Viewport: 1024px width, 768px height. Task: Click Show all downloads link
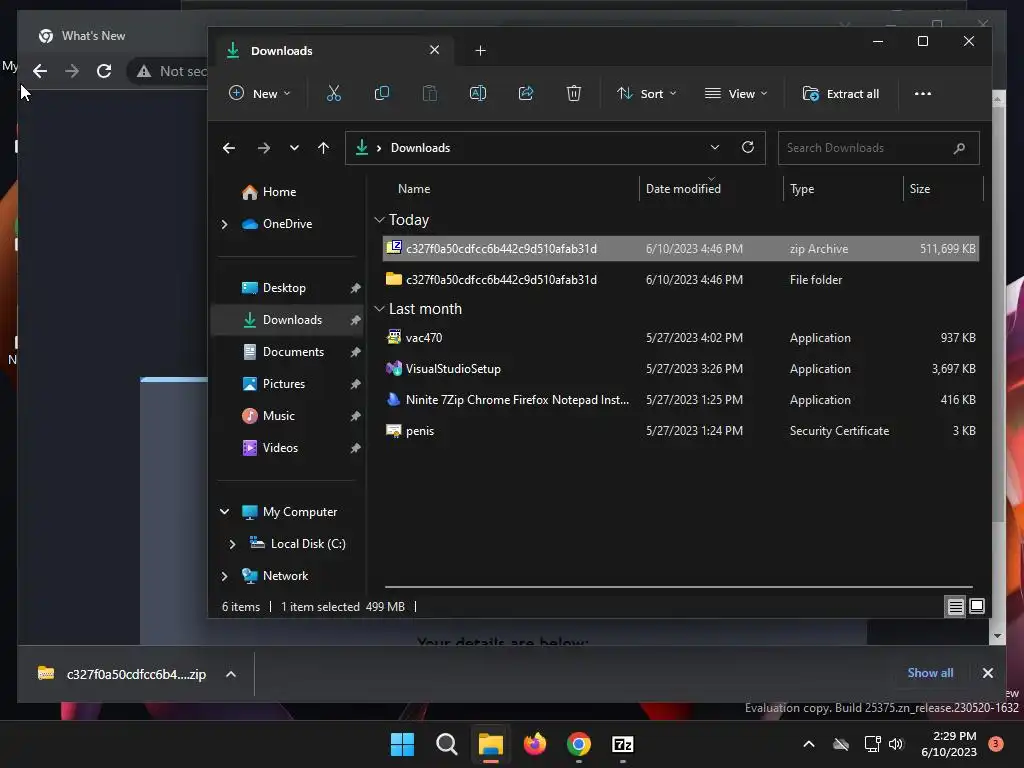[x=930, y=673]
